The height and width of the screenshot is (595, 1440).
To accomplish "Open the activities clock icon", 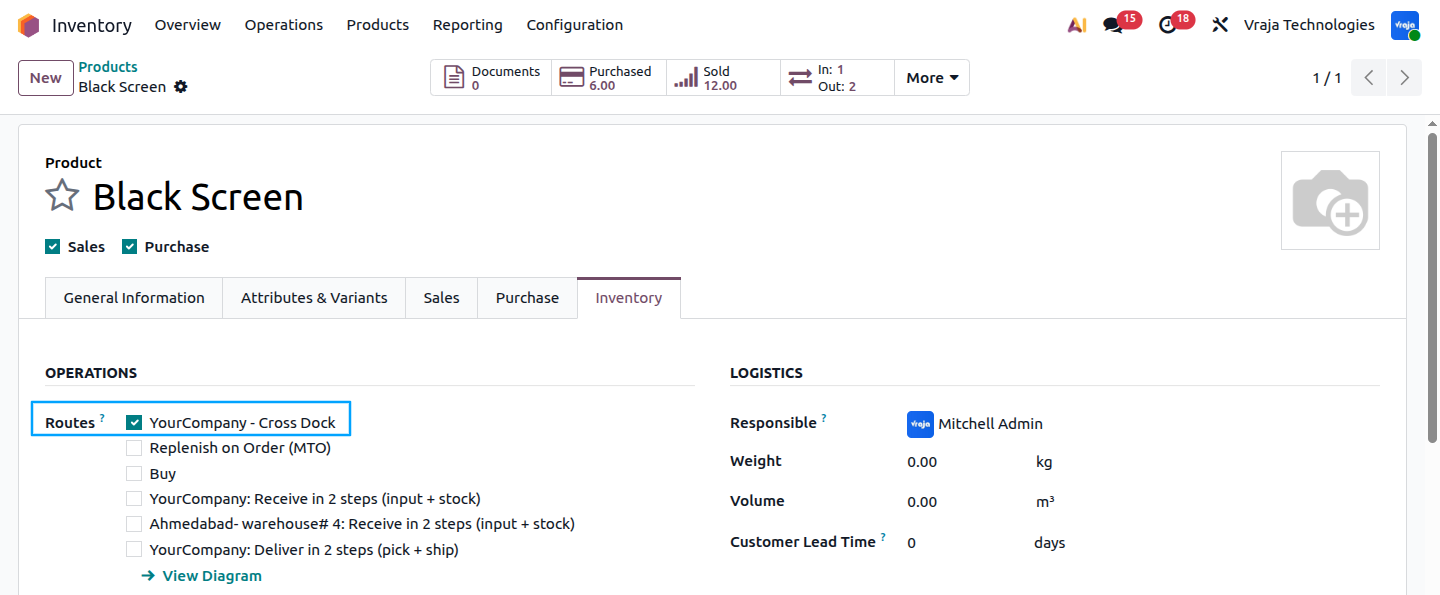I will (x=1168, y=25).
